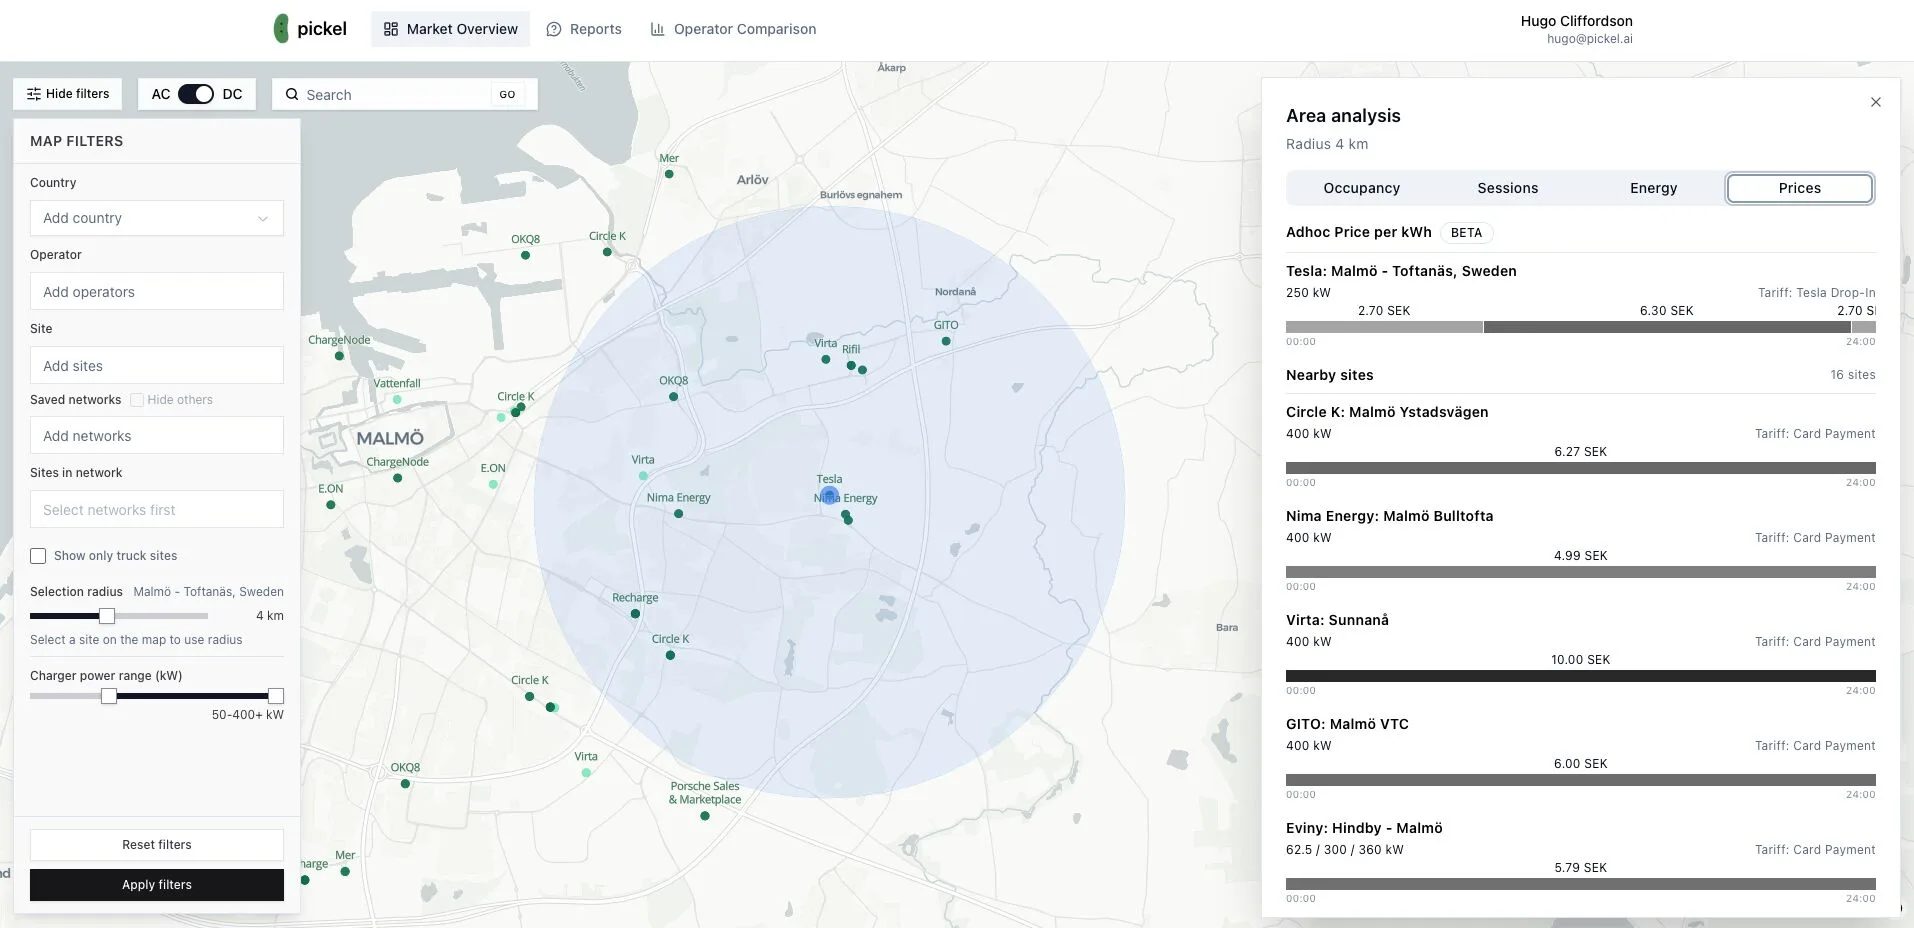Screen dimensions: 1914x928
Task: Click the Porsche Sales & Marketplace map marker
Action: tap(705, 816)
